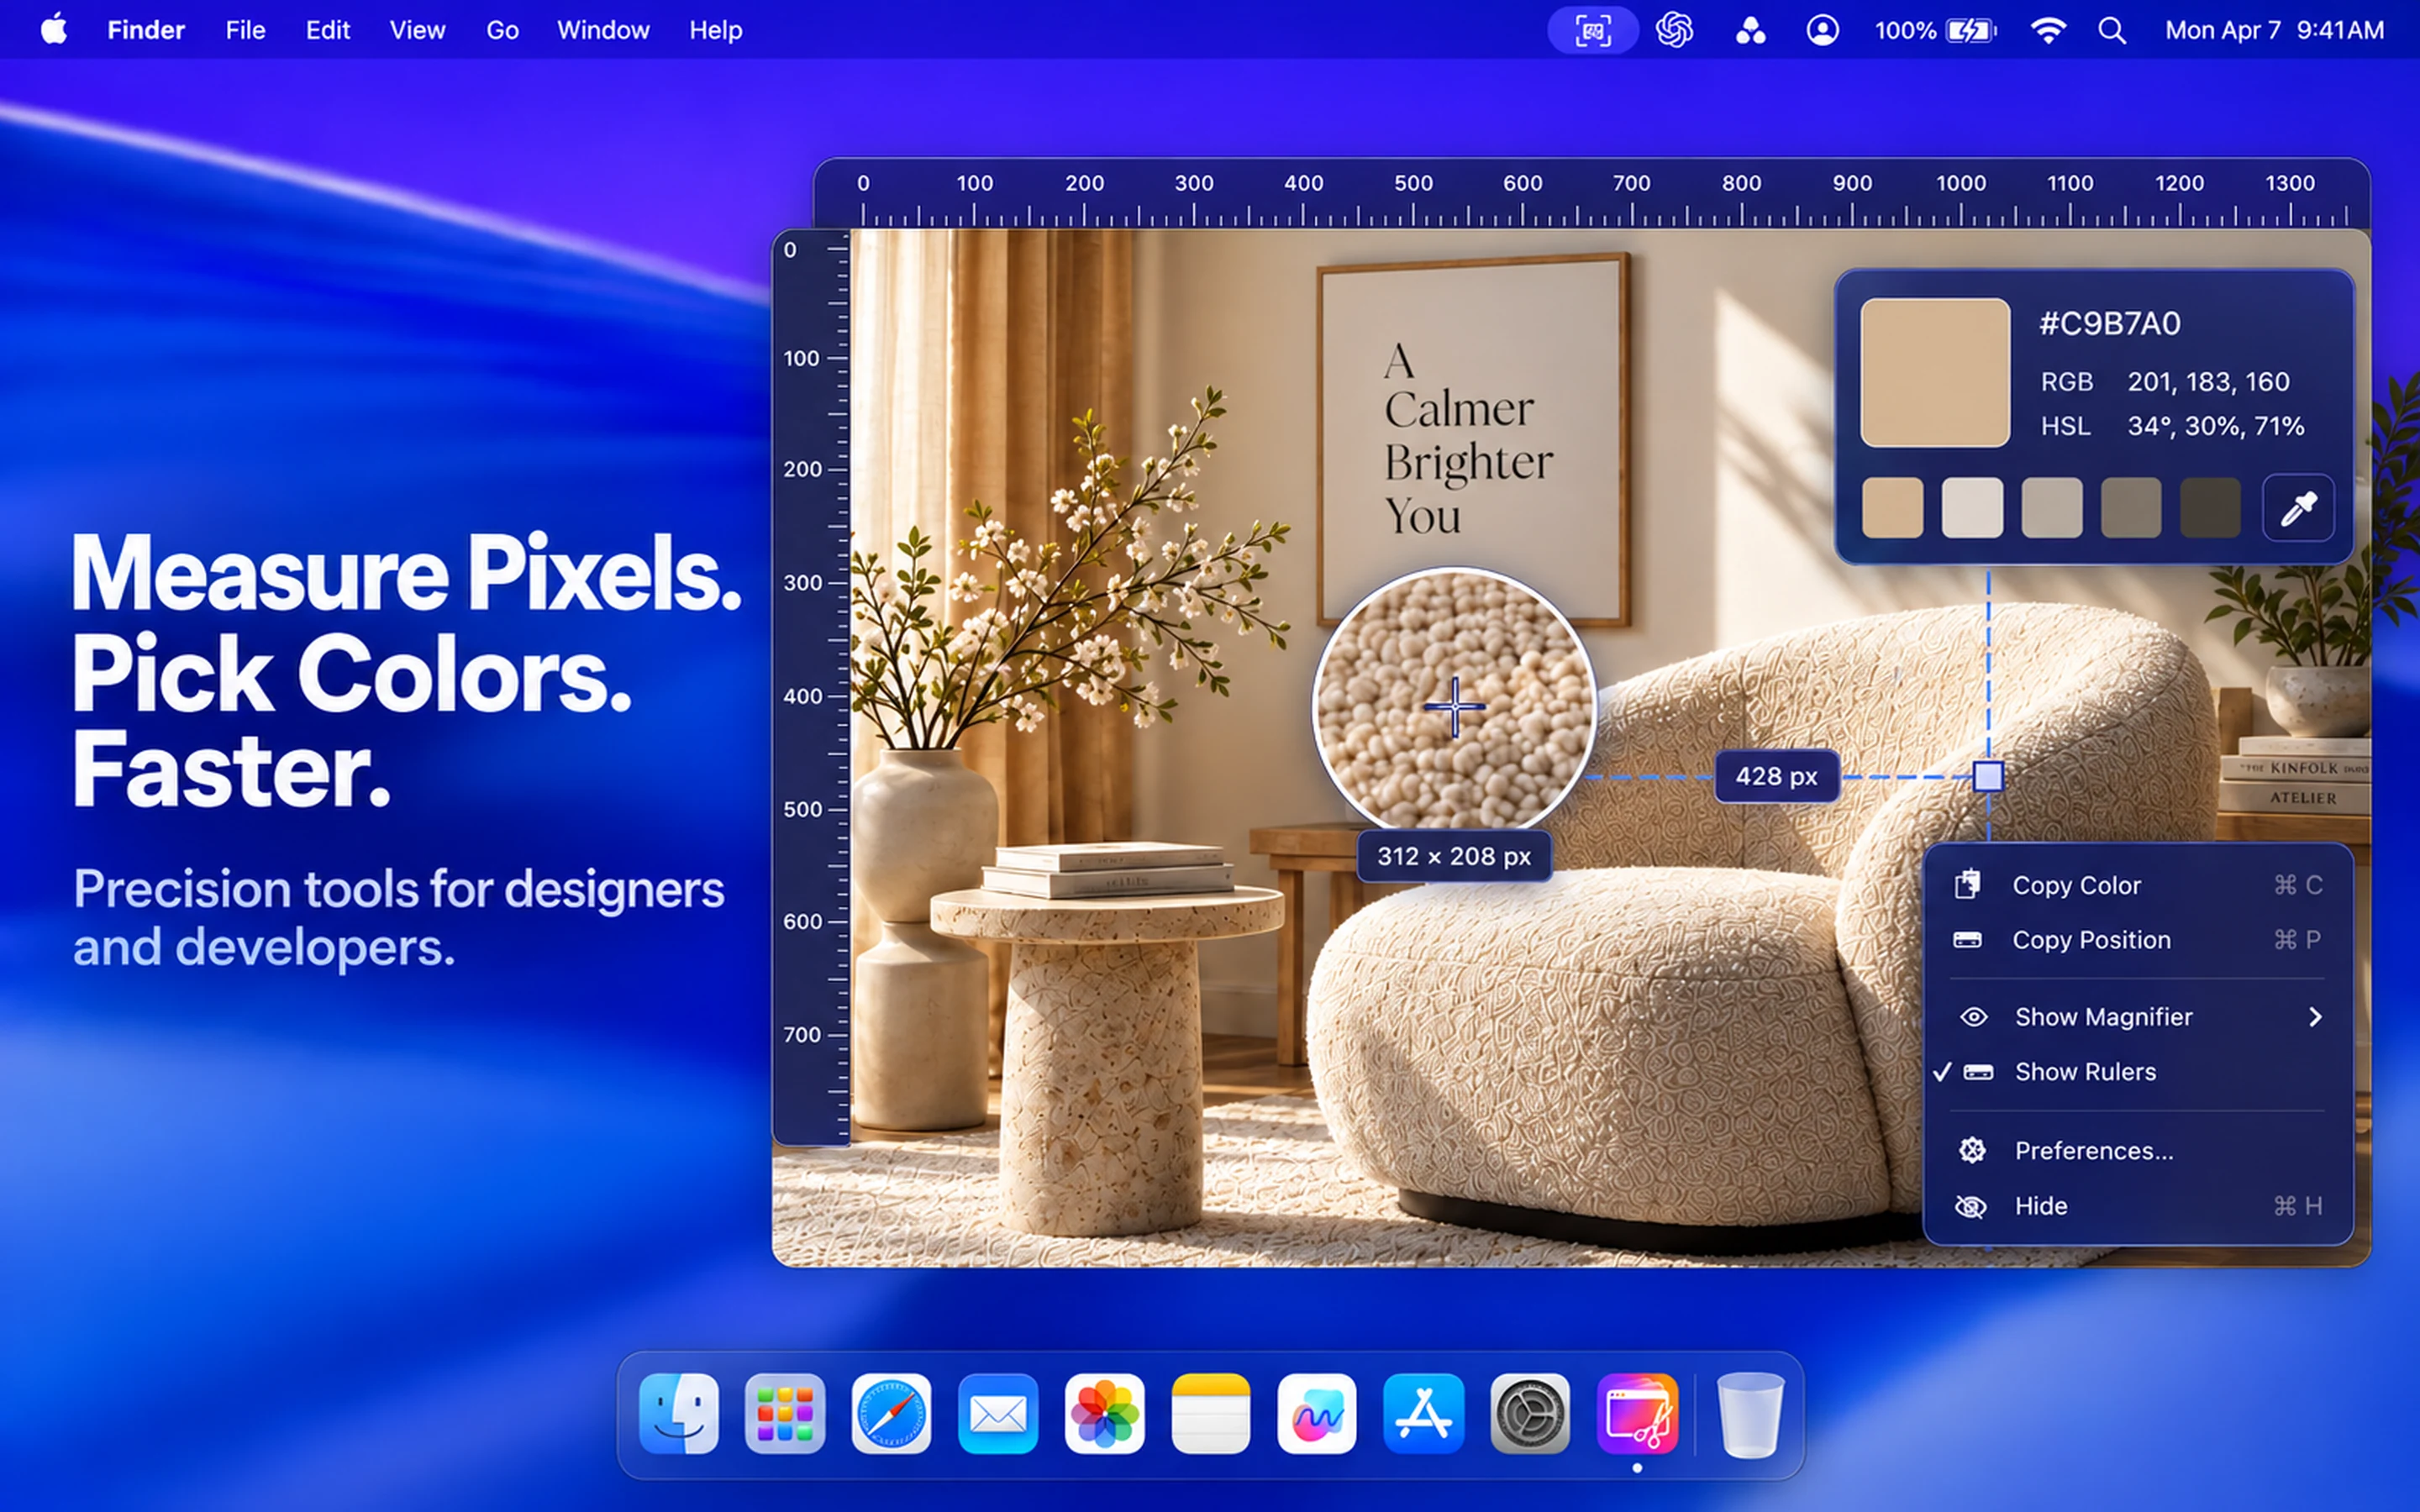
Task: Click the #C9B7A0 hex value
Action: click(x=2109, y=323)
